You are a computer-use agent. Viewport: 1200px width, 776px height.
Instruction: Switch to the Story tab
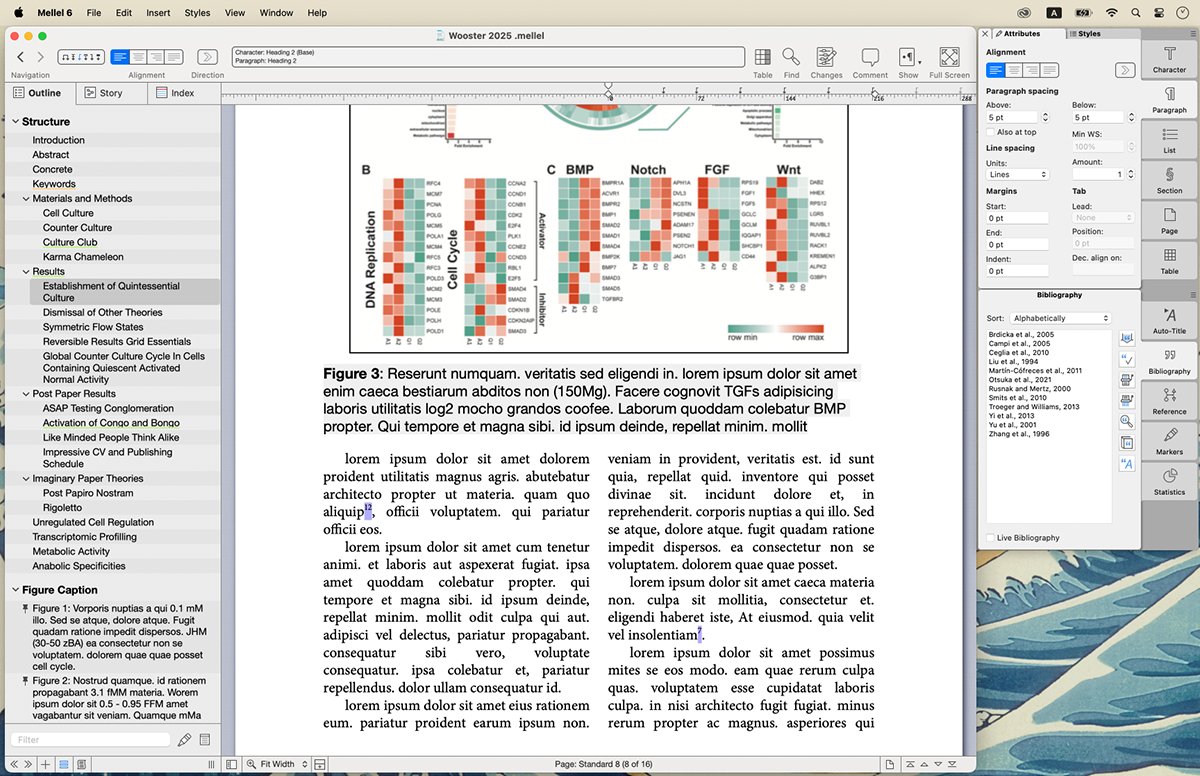111,93
